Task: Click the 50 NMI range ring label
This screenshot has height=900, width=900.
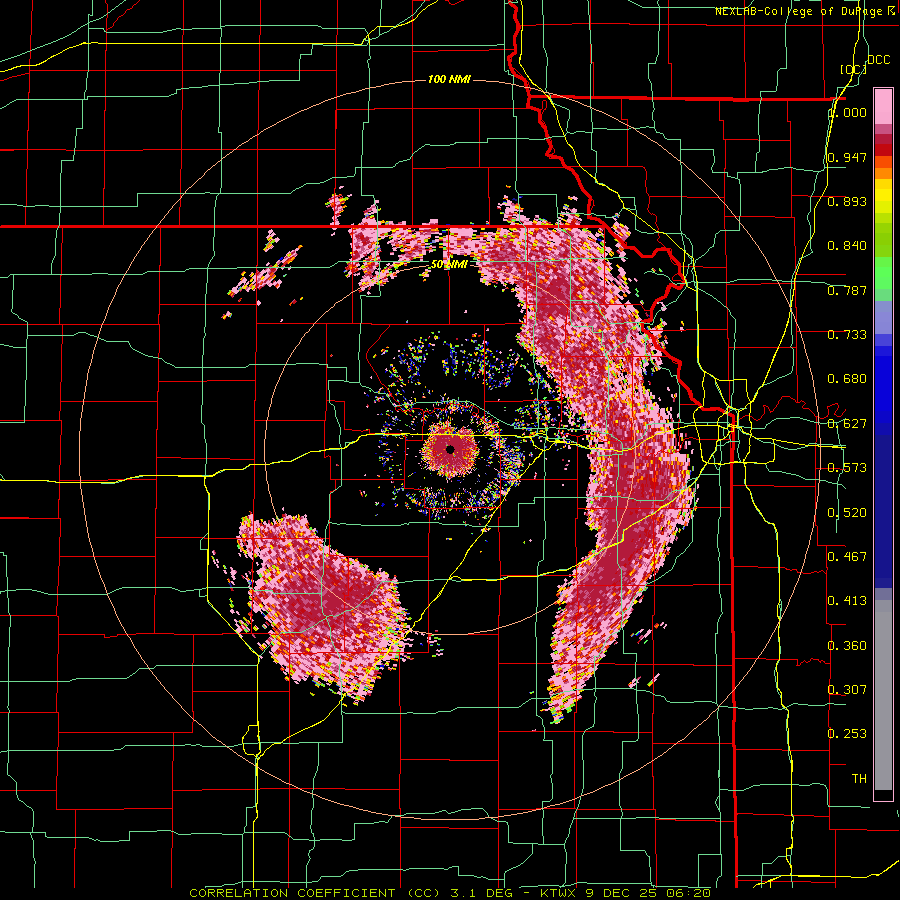Action: pos(449,265)
